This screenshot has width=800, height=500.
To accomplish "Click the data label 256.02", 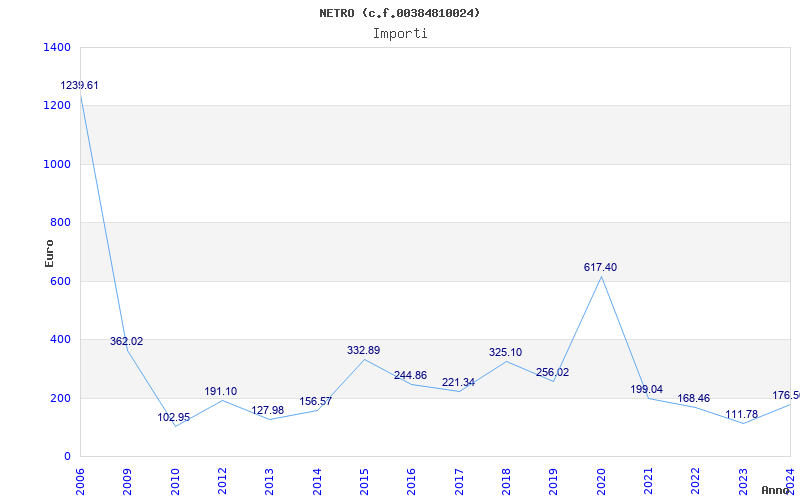I will tap(553, 372).
